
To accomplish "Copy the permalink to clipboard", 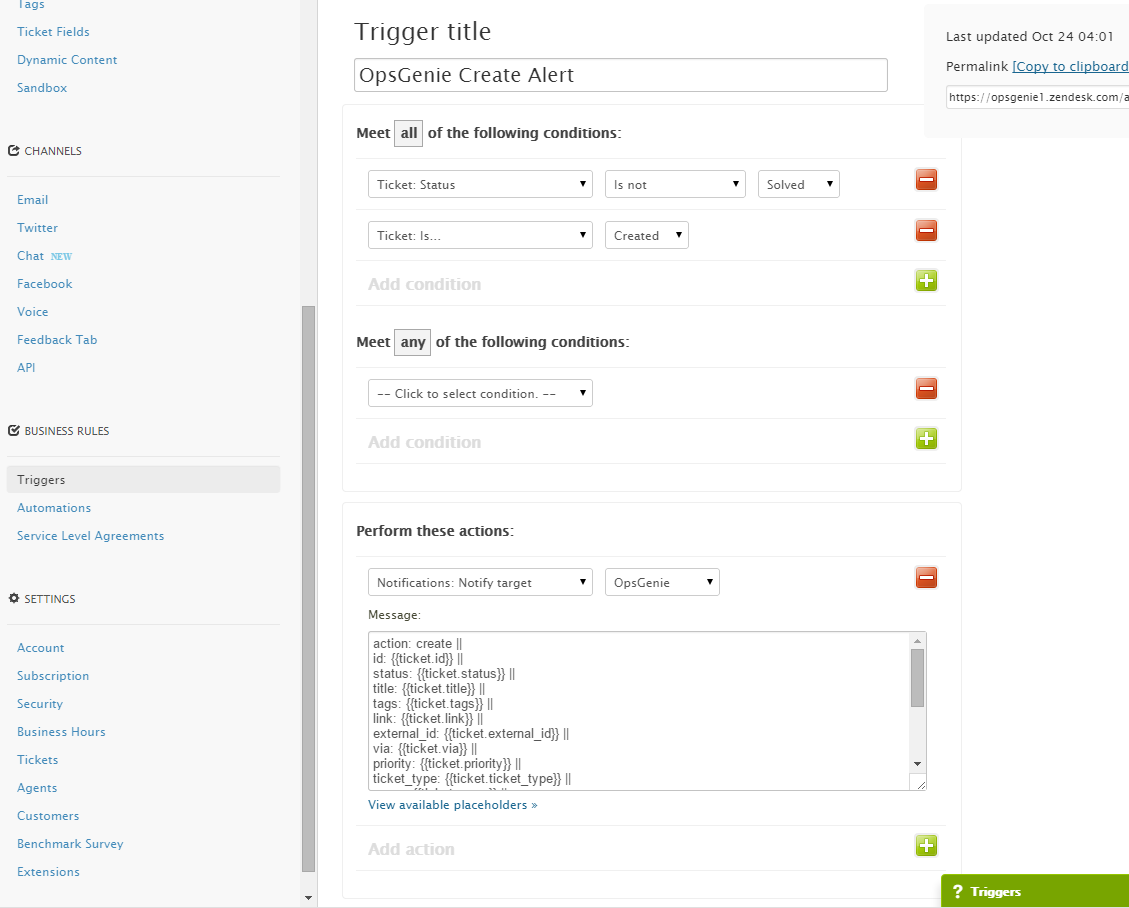I will click(1070, 66).
